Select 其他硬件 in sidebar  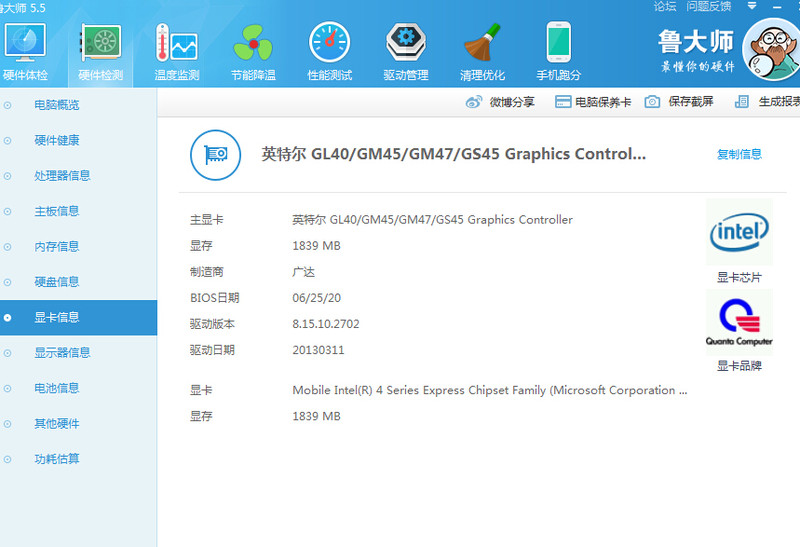78,424
